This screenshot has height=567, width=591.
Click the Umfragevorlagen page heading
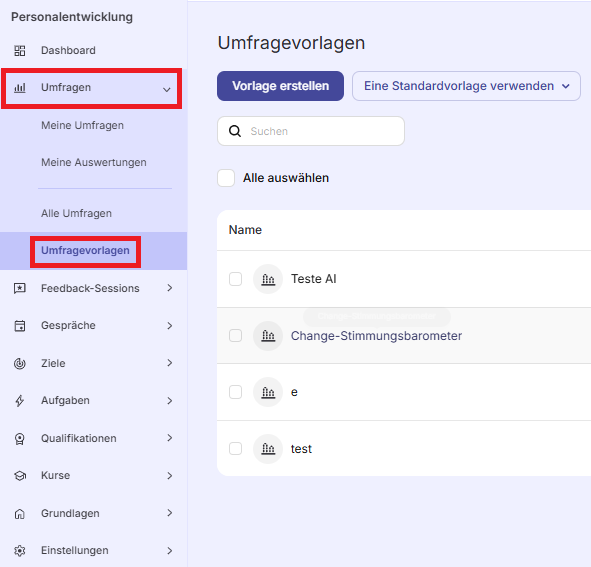[291, 43]
